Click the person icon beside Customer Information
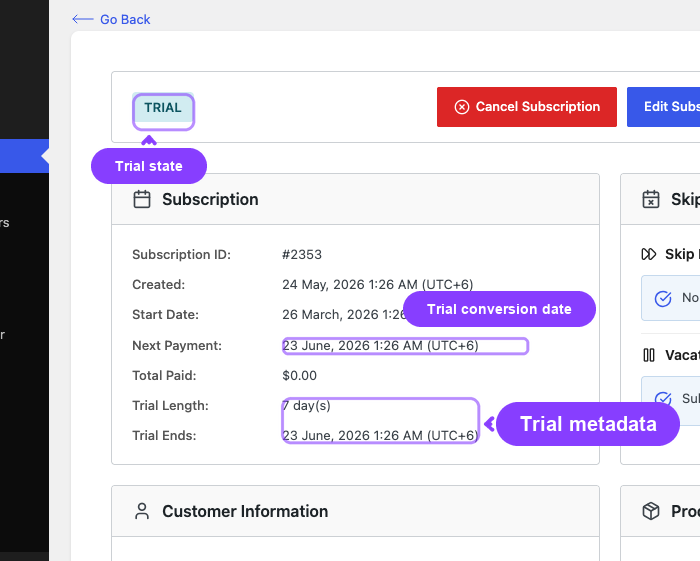This screenshot has height=561, width=700. click(142, 511)
